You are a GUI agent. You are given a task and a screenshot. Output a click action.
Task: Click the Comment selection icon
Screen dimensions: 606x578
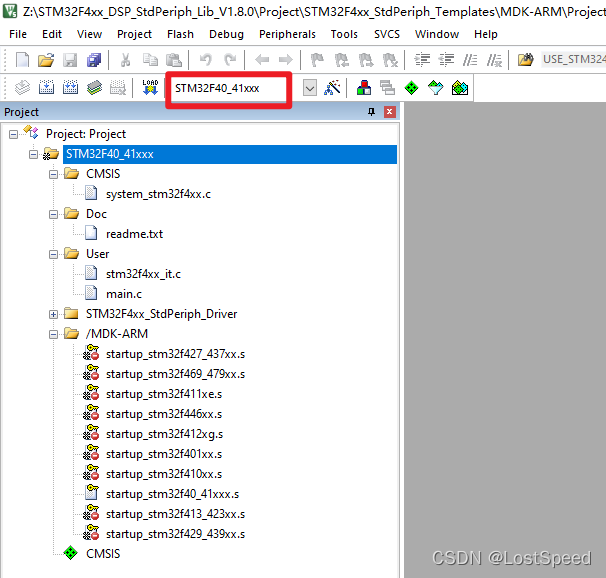(470, 60)
